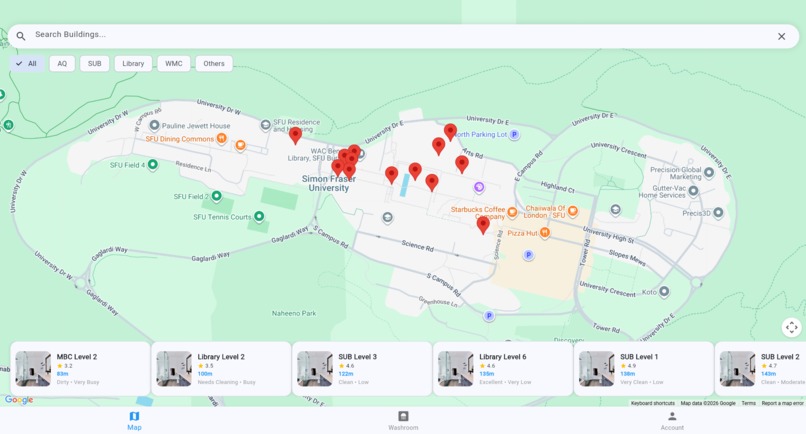Open the MBC Level 2 washroom card
This screenshot has height=434, width=806.
[80, 369]
